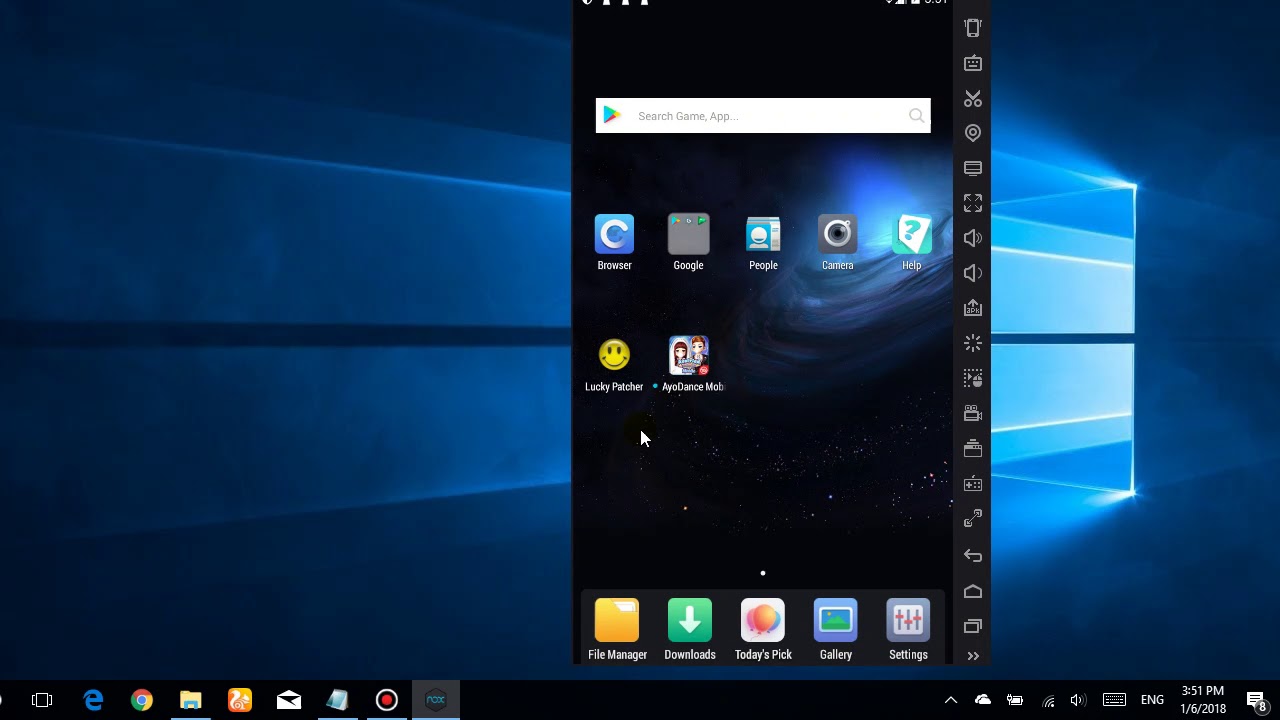The height and width of the screenshot is (720, 1280).
Task: Click the Google Play logo in search bar
Action: point(612,116)
